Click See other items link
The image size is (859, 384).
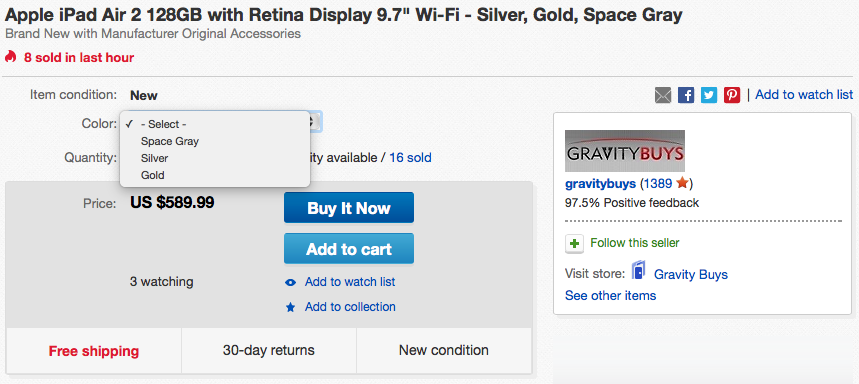pyautogui.click(x=610, y=296)
